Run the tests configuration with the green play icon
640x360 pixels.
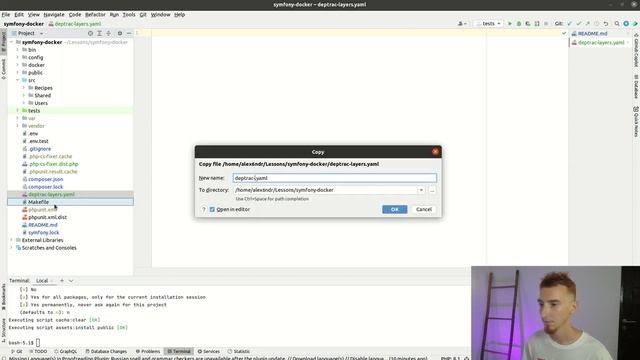[x=509, y=24]
